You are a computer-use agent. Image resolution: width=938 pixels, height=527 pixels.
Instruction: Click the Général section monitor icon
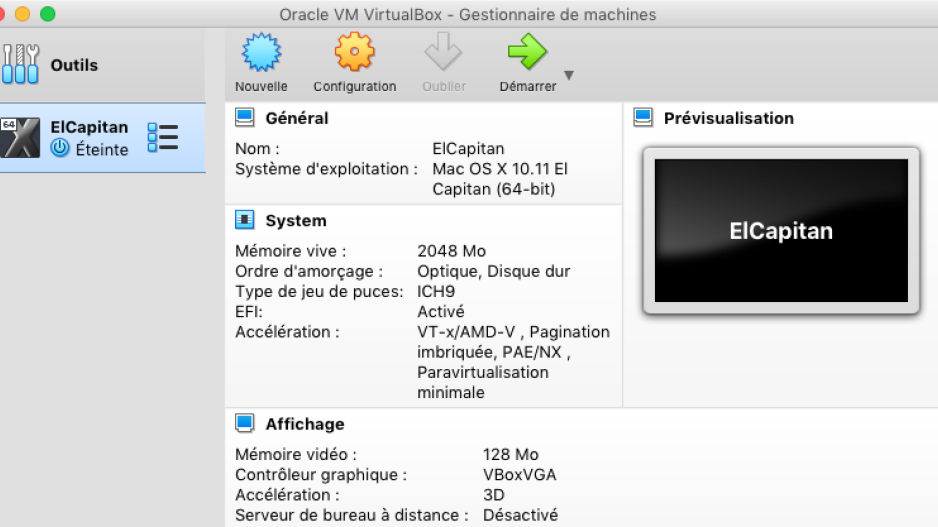click(x=245, y=118)
